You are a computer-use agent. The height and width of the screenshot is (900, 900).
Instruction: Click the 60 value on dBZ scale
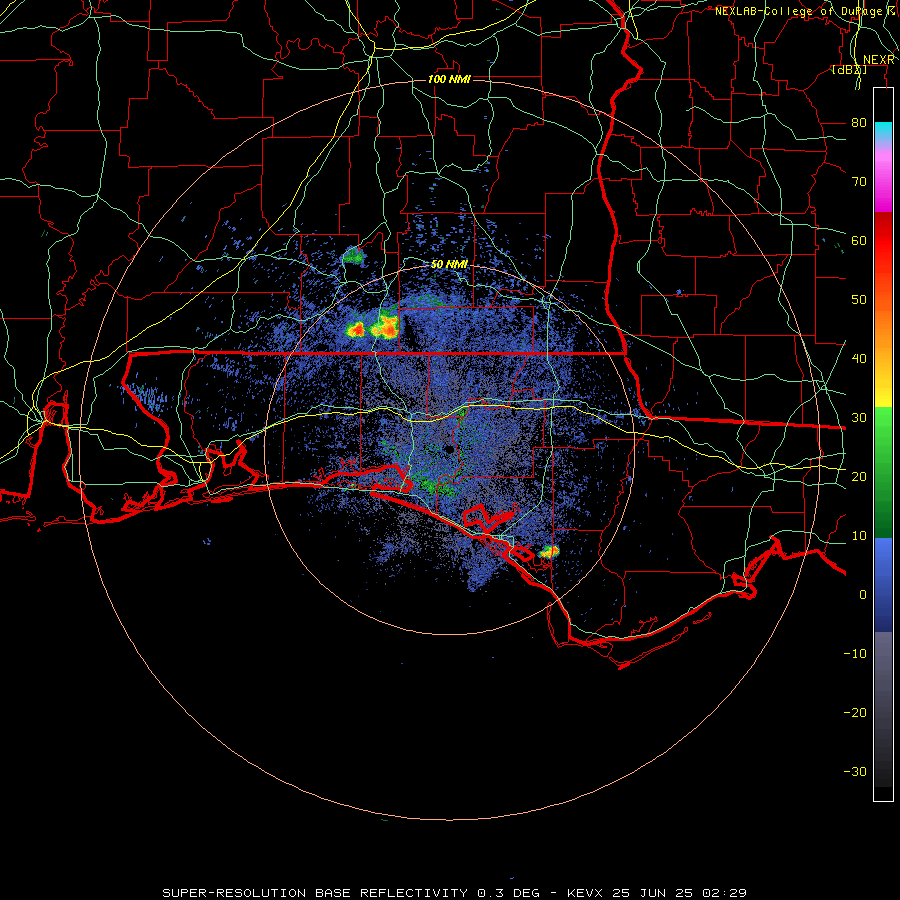[859, 240]
